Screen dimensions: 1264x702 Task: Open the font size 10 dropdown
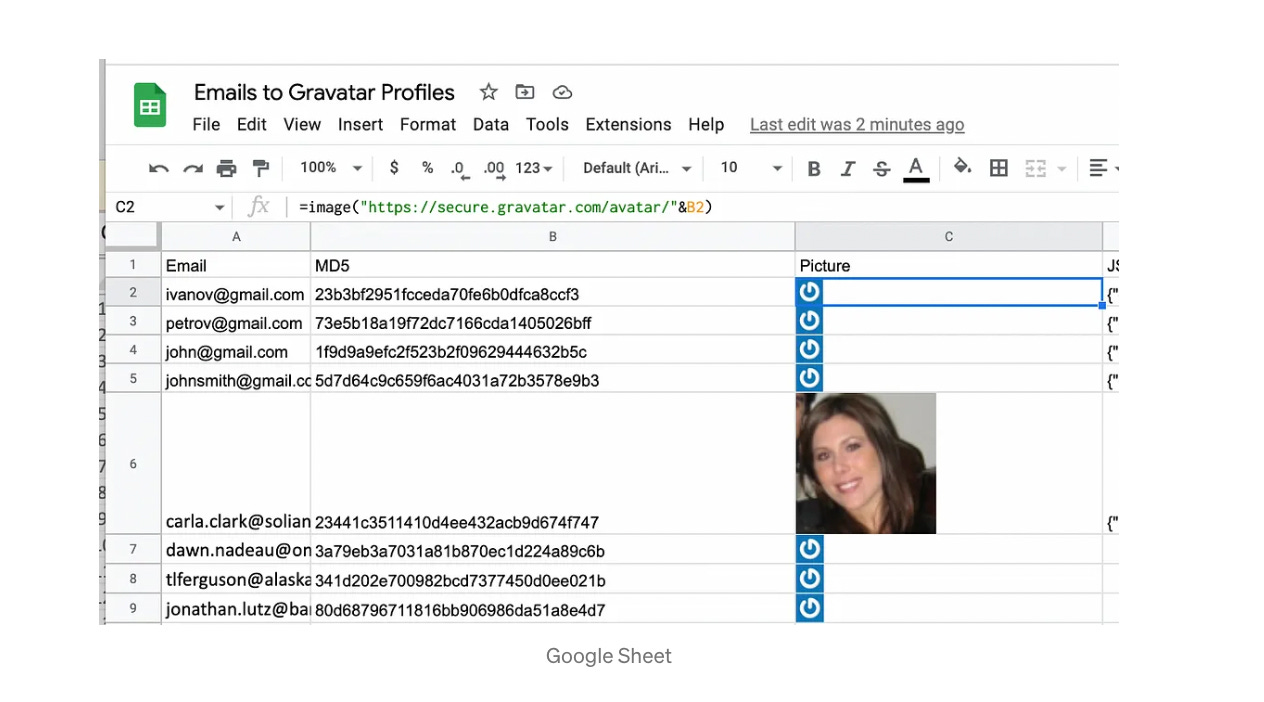(x=751, y=168)
